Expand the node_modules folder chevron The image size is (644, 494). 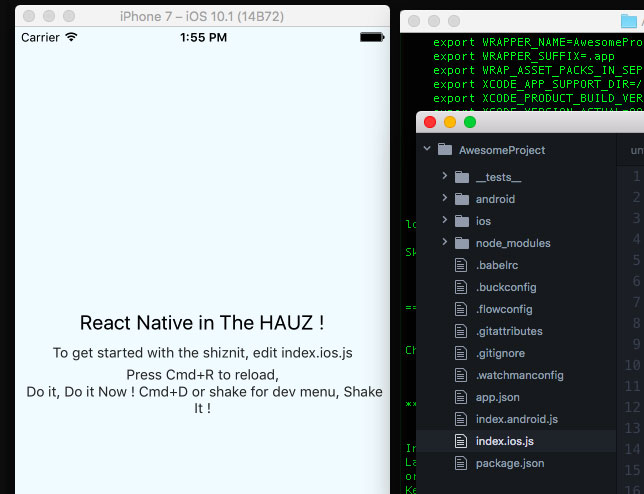[444, 242]
